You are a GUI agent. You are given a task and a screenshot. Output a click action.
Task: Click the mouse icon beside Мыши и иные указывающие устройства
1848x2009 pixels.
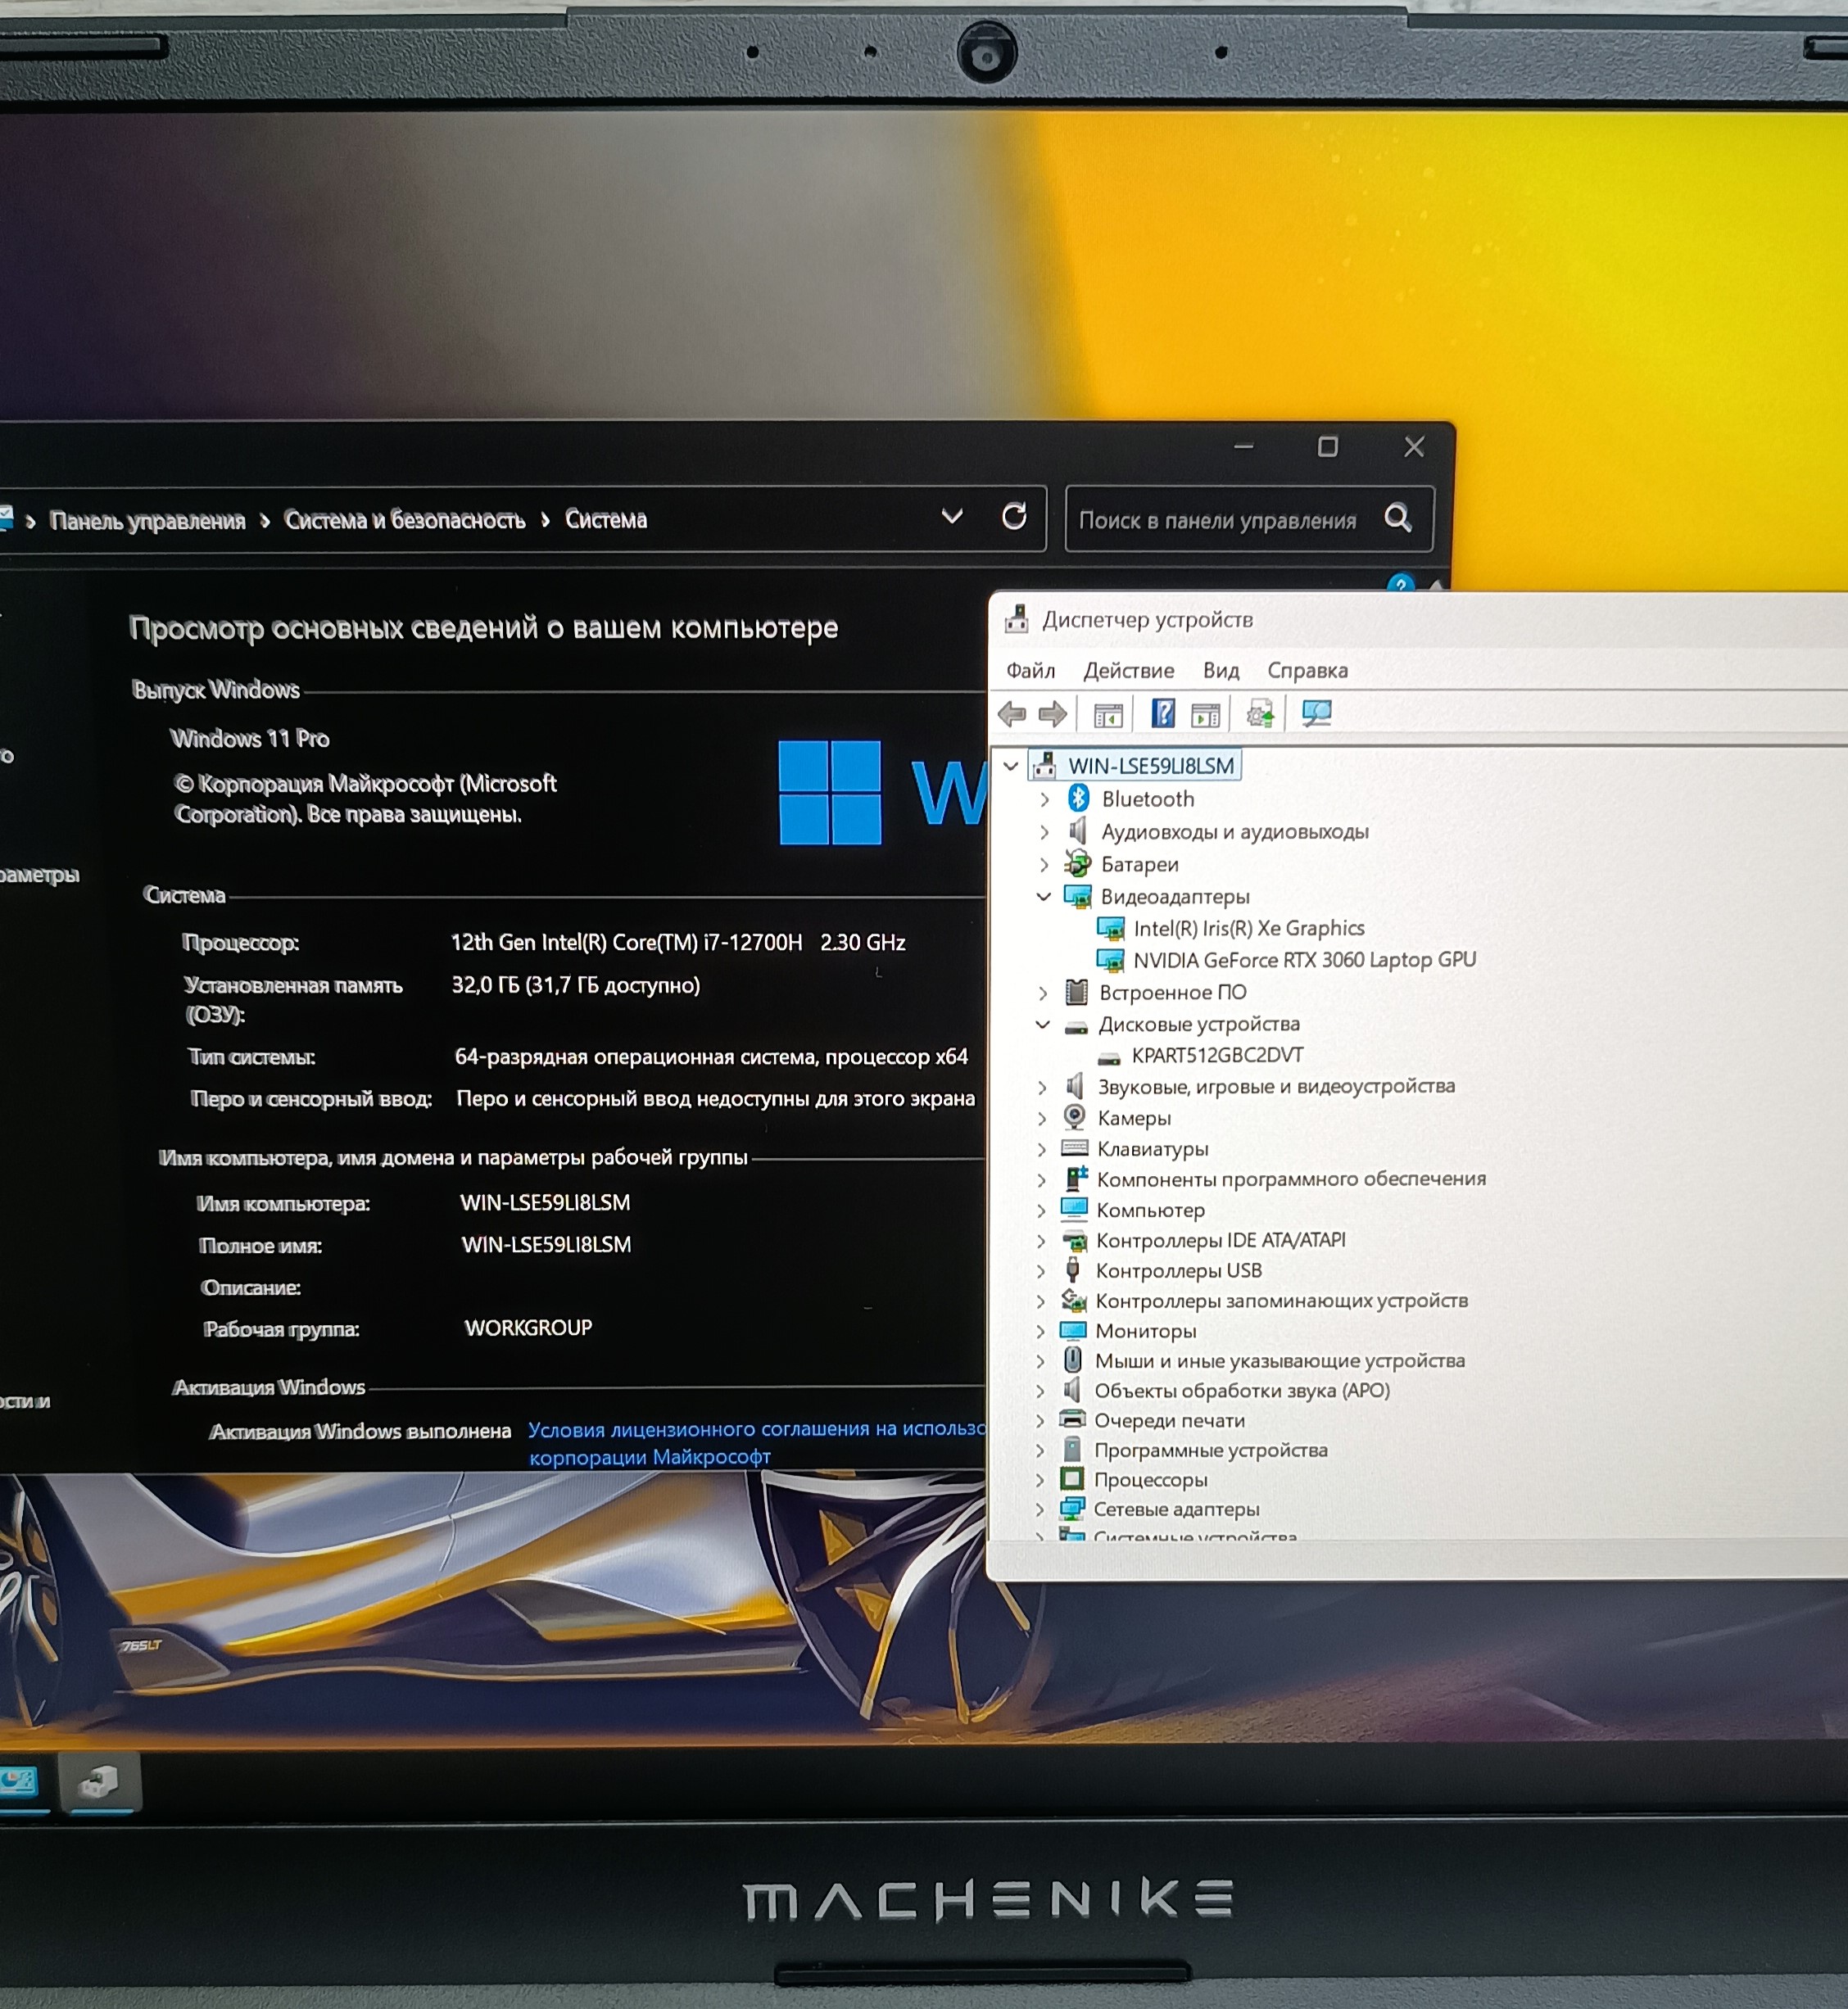pos(1072,1360)
